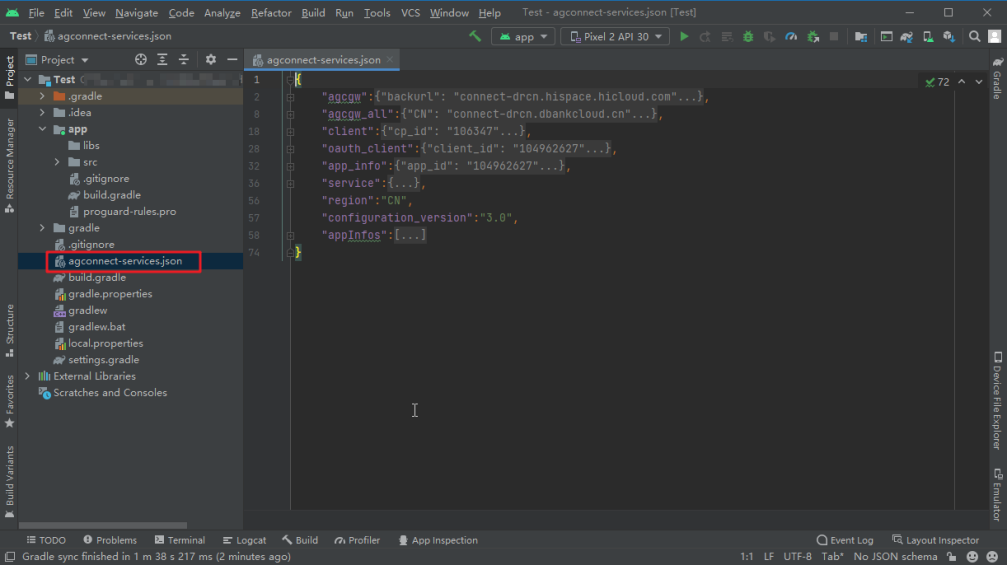This screenshot has width=1007, height=565.
Task: Run the app with the green play button
Action: tap(684, 37)
